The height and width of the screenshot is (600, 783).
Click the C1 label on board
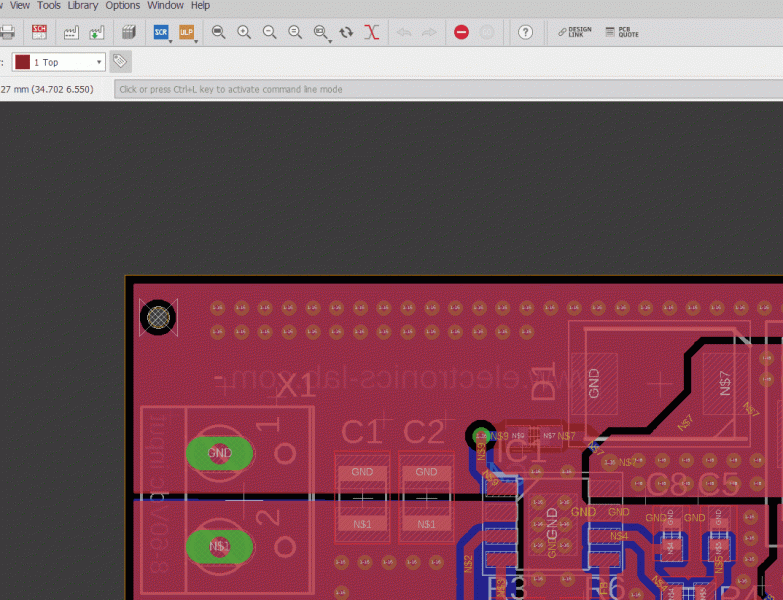pos(361,432)
